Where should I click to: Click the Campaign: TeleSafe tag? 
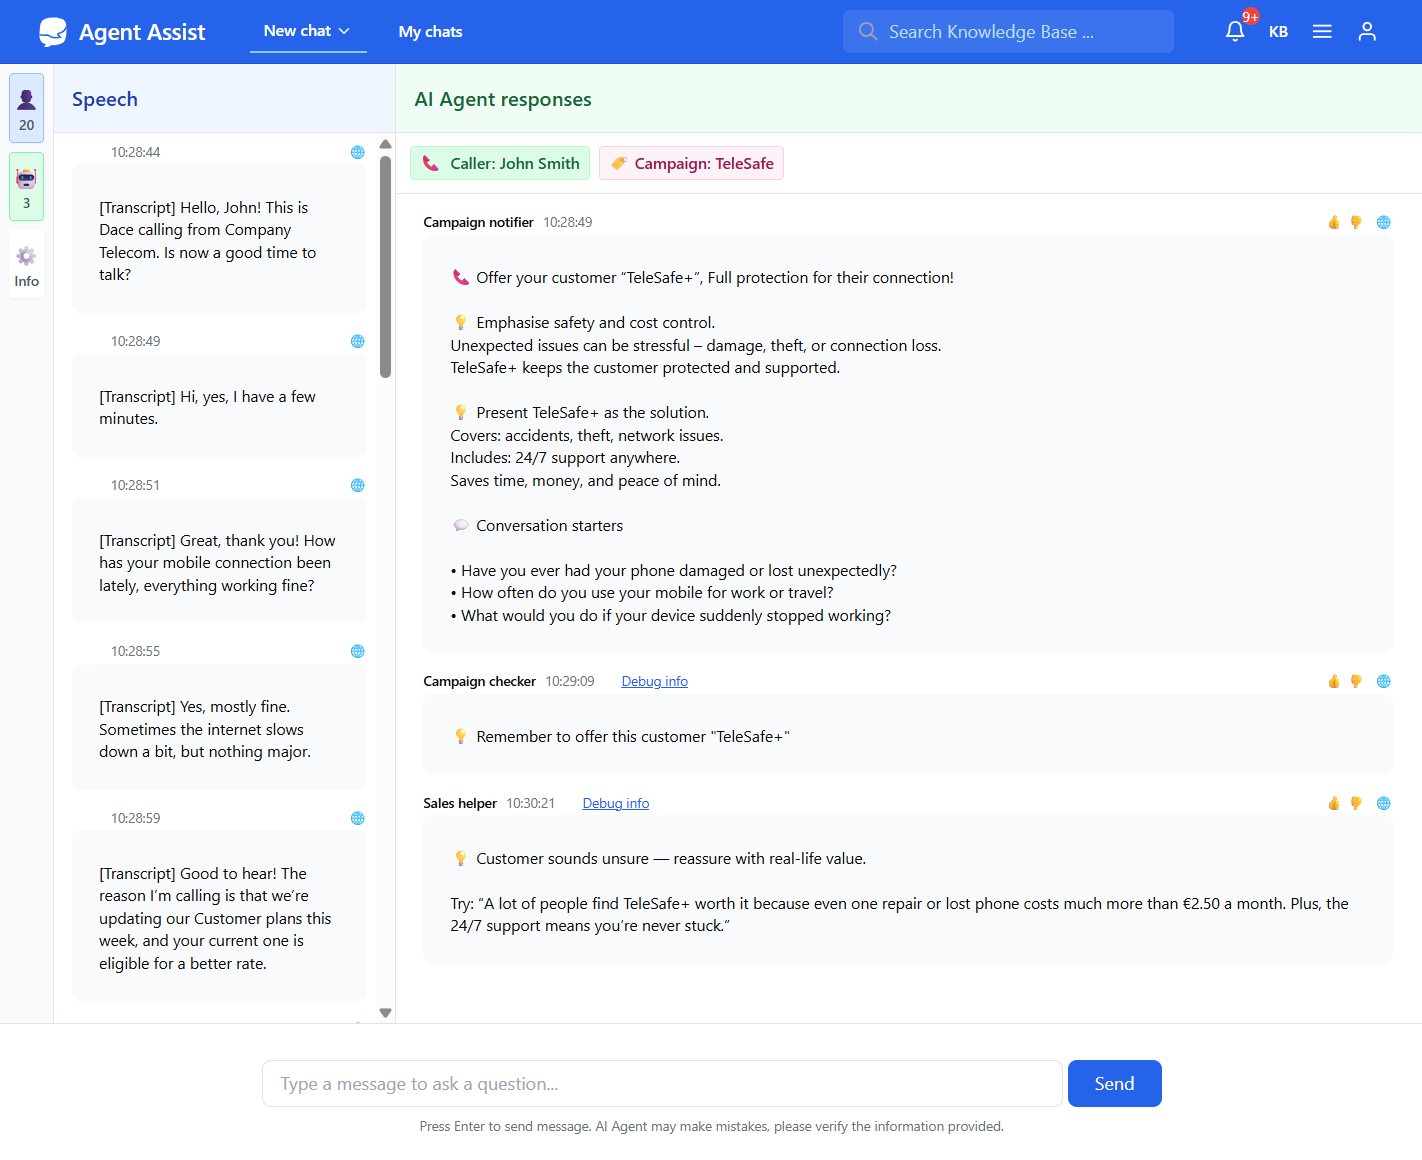[691, 163]
